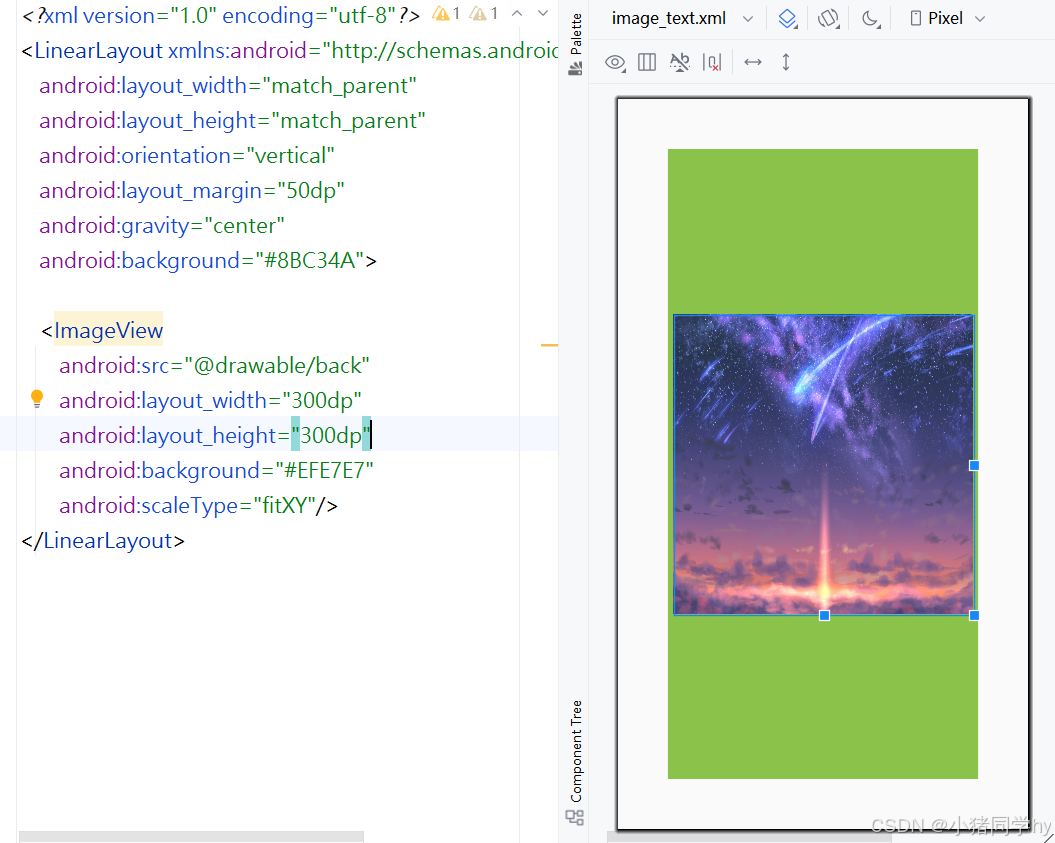
Task: Click the ImageView tag in code
Action: coord(108,330)
